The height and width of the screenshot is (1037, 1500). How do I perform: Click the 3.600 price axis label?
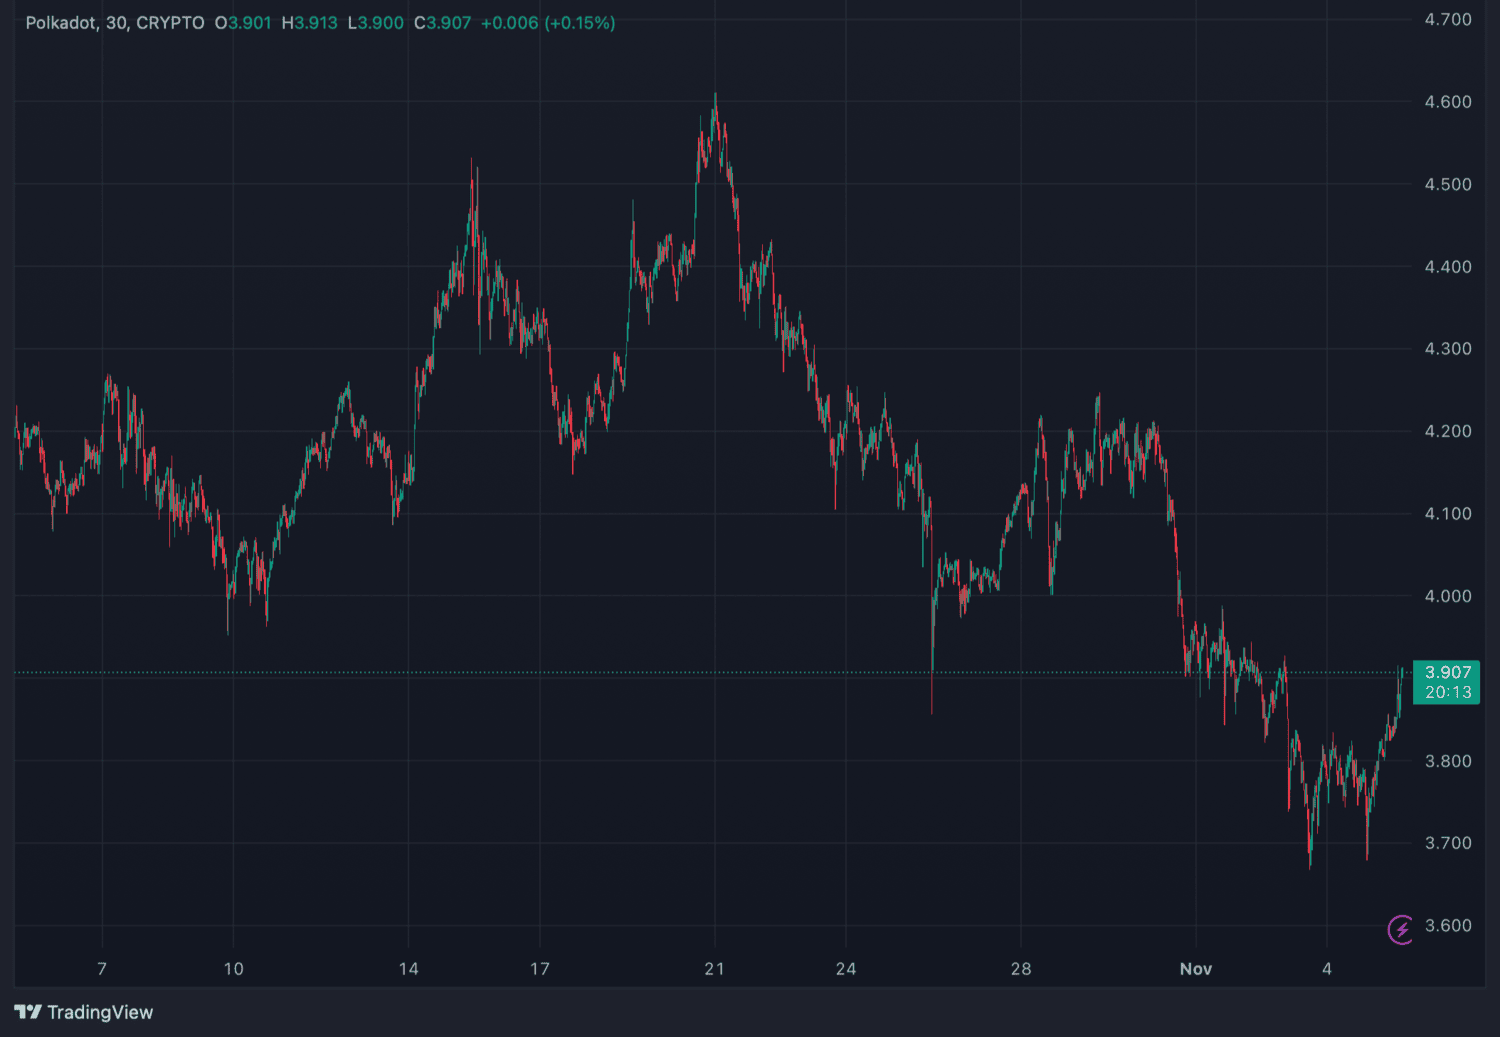click(1447, 925)
